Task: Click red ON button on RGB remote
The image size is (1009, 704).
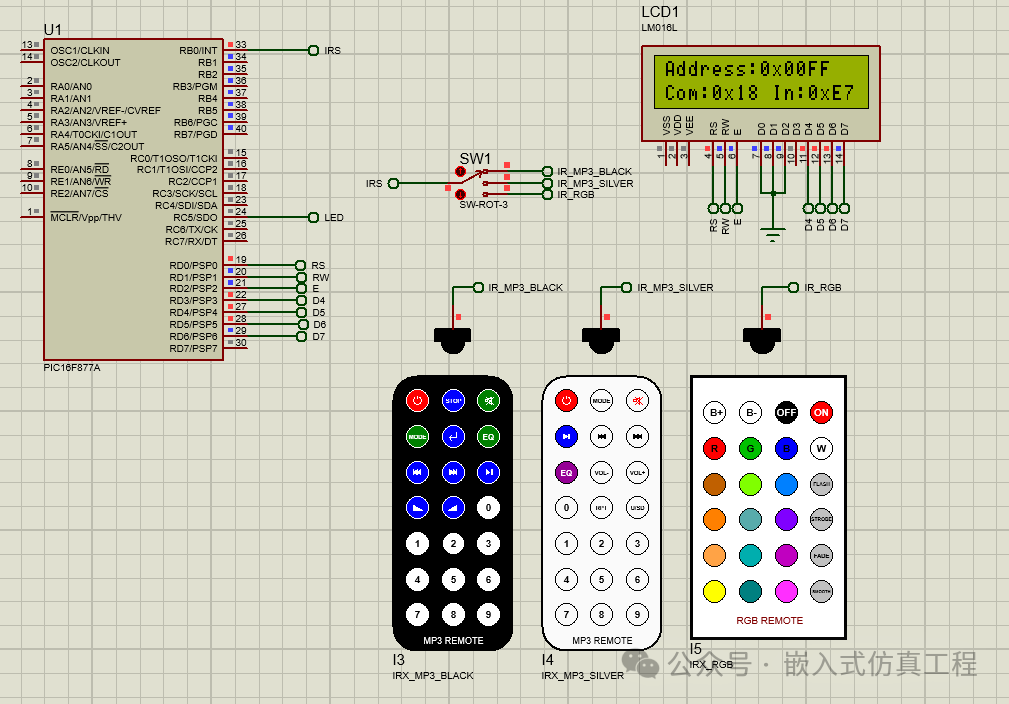Action: click(821, 412)
